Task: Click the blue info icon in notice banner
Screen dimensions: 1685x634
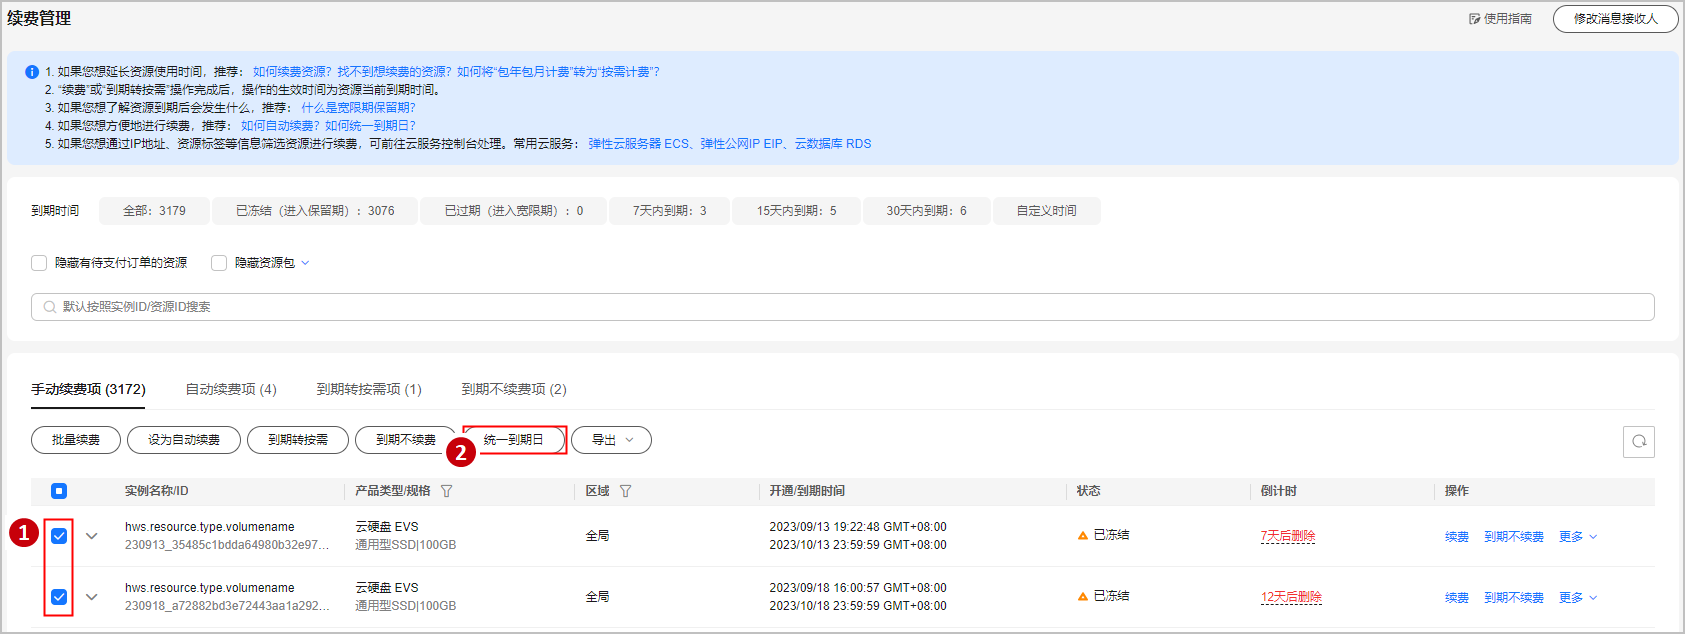Action: pyautogui.click(x=32, y=72)
